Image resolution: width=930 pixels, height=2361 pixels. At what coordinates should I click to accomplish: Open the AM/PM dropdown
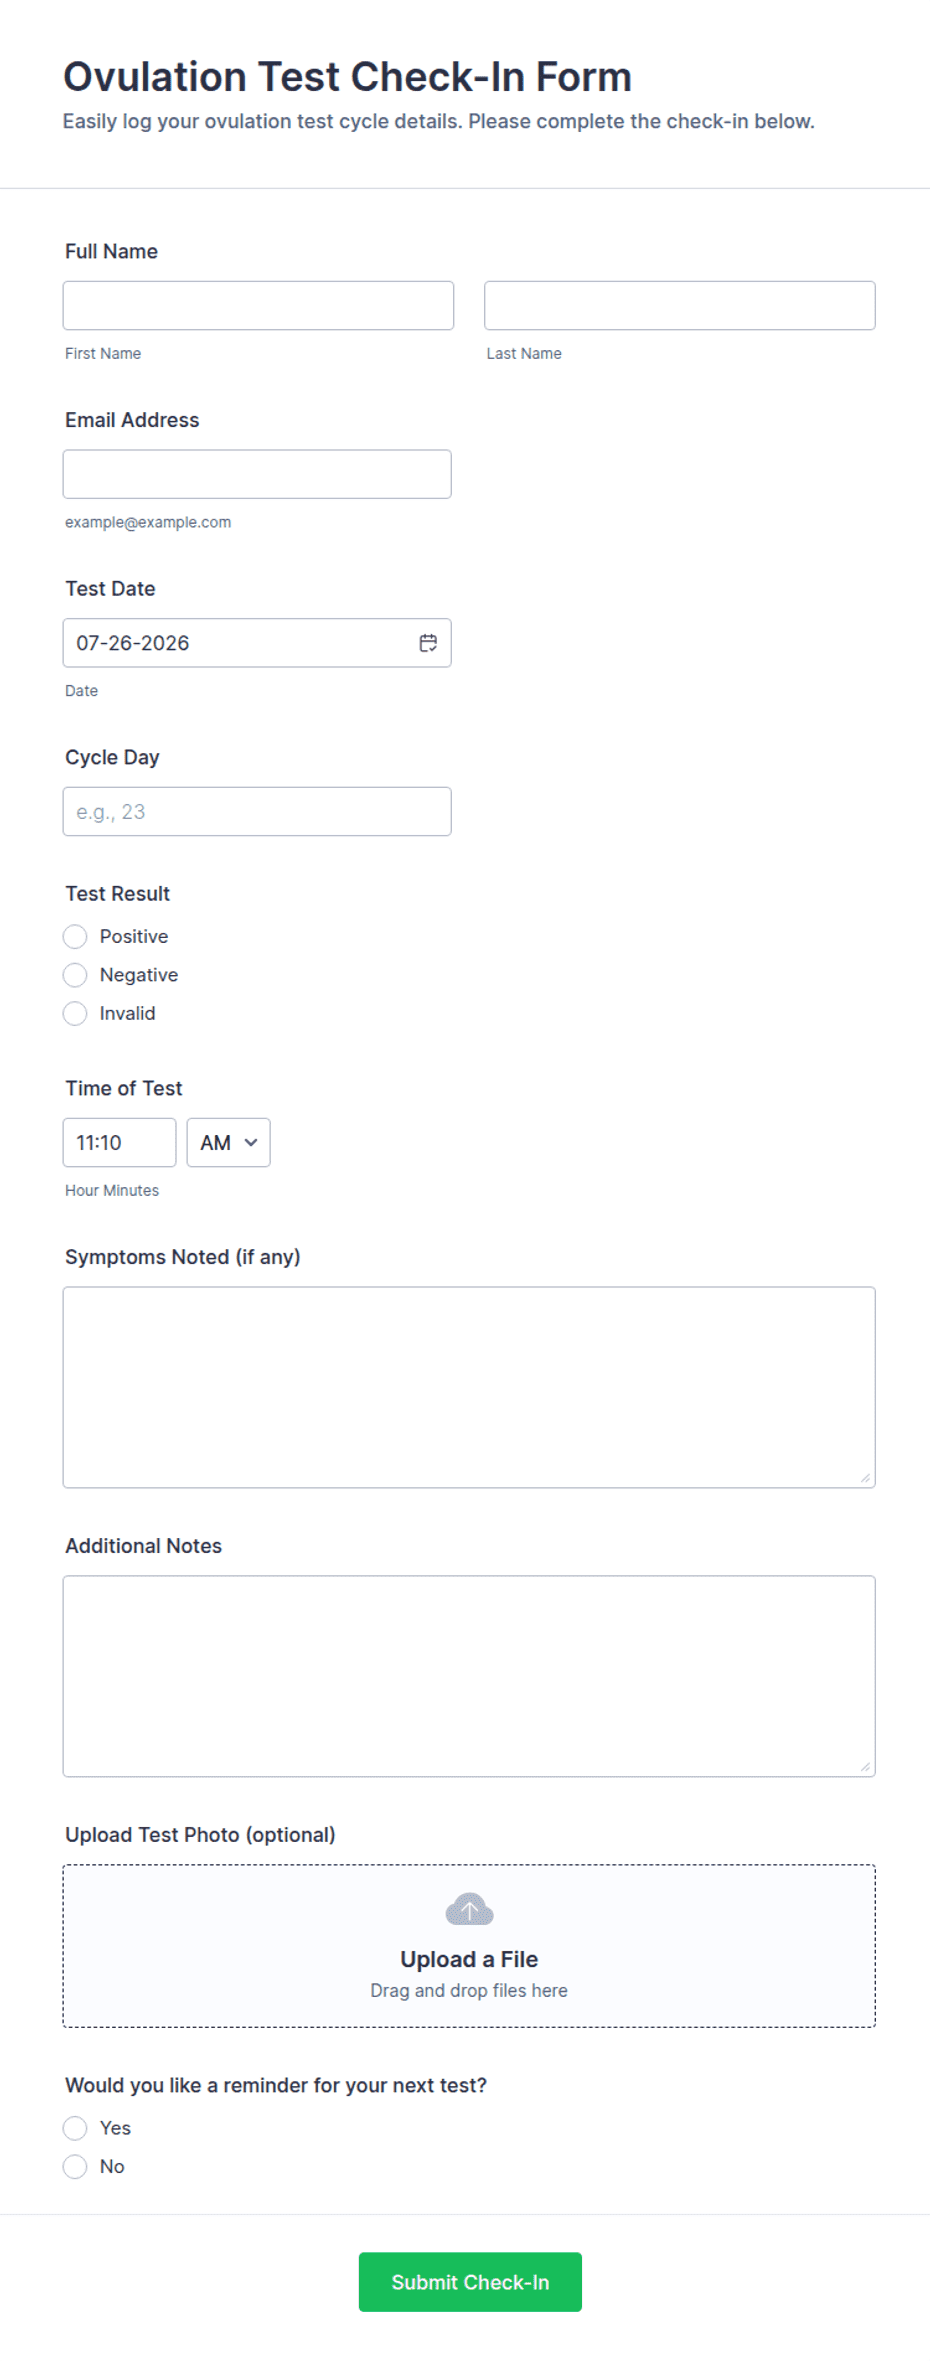pyautogui.click(x=228, y=1143)
